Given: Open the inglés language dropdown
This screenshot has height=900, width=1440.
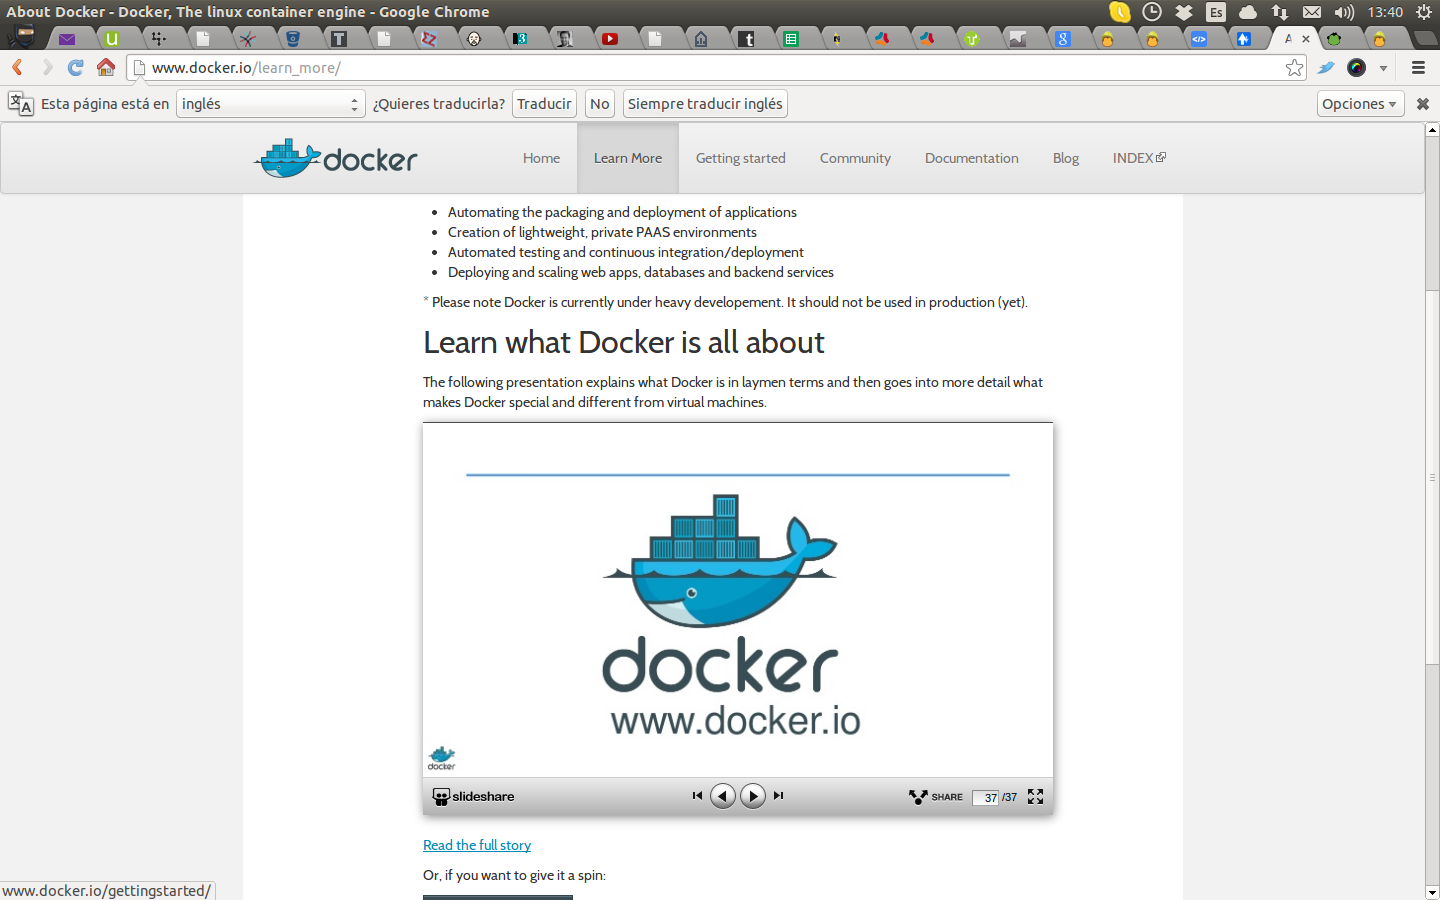Looking at the screenshot, I should [270, 104].
